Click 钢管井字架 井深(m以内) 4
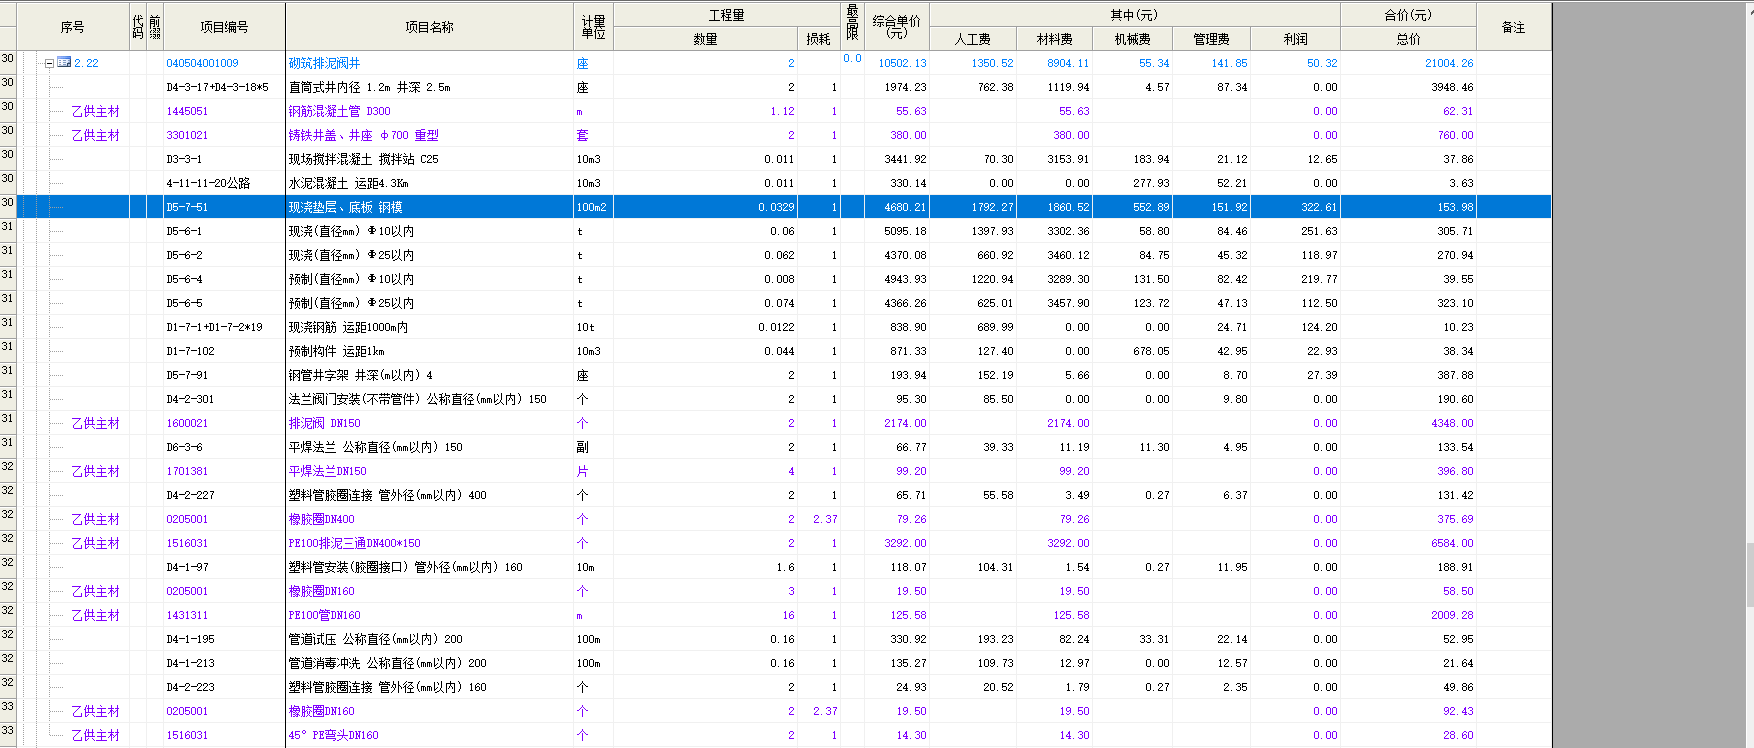1754x748 pixels. click(361, 375)
